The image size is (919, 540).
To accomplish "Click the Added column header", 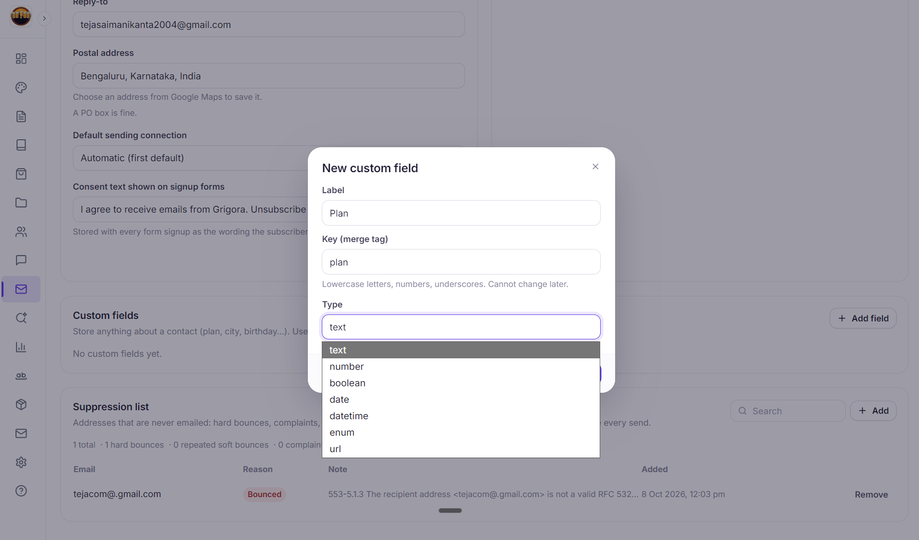I will [x=655, y=469].
